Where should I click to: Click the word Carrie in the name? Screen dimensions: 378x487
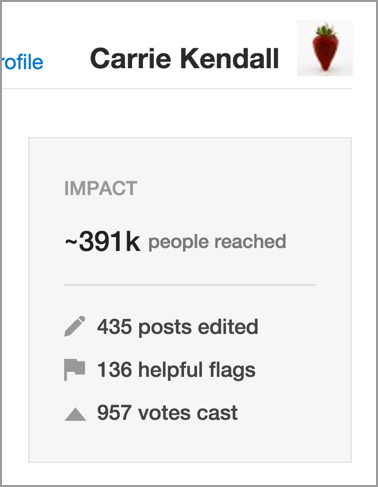click(x=131, y=58)
